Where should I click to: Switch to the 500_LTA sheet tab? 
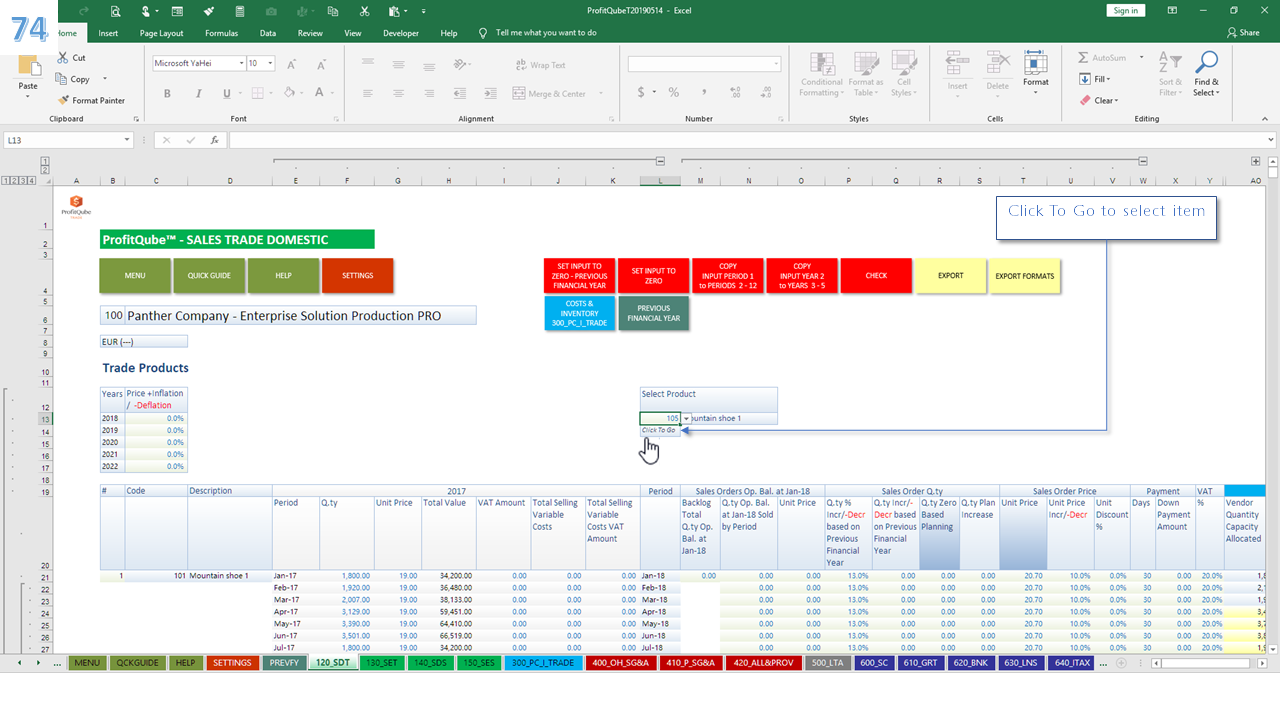click(x=828, y=663)
